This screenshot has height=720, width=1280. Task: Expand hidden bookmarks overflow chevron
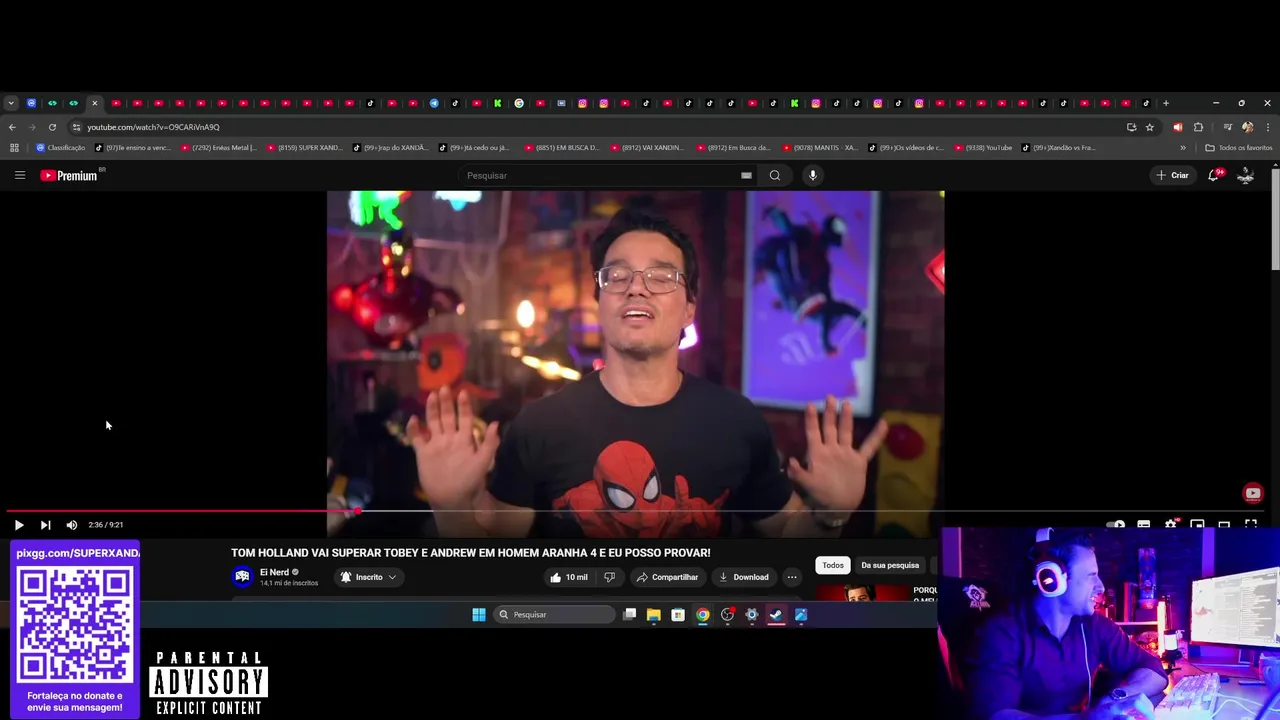tap(1183, 148)
